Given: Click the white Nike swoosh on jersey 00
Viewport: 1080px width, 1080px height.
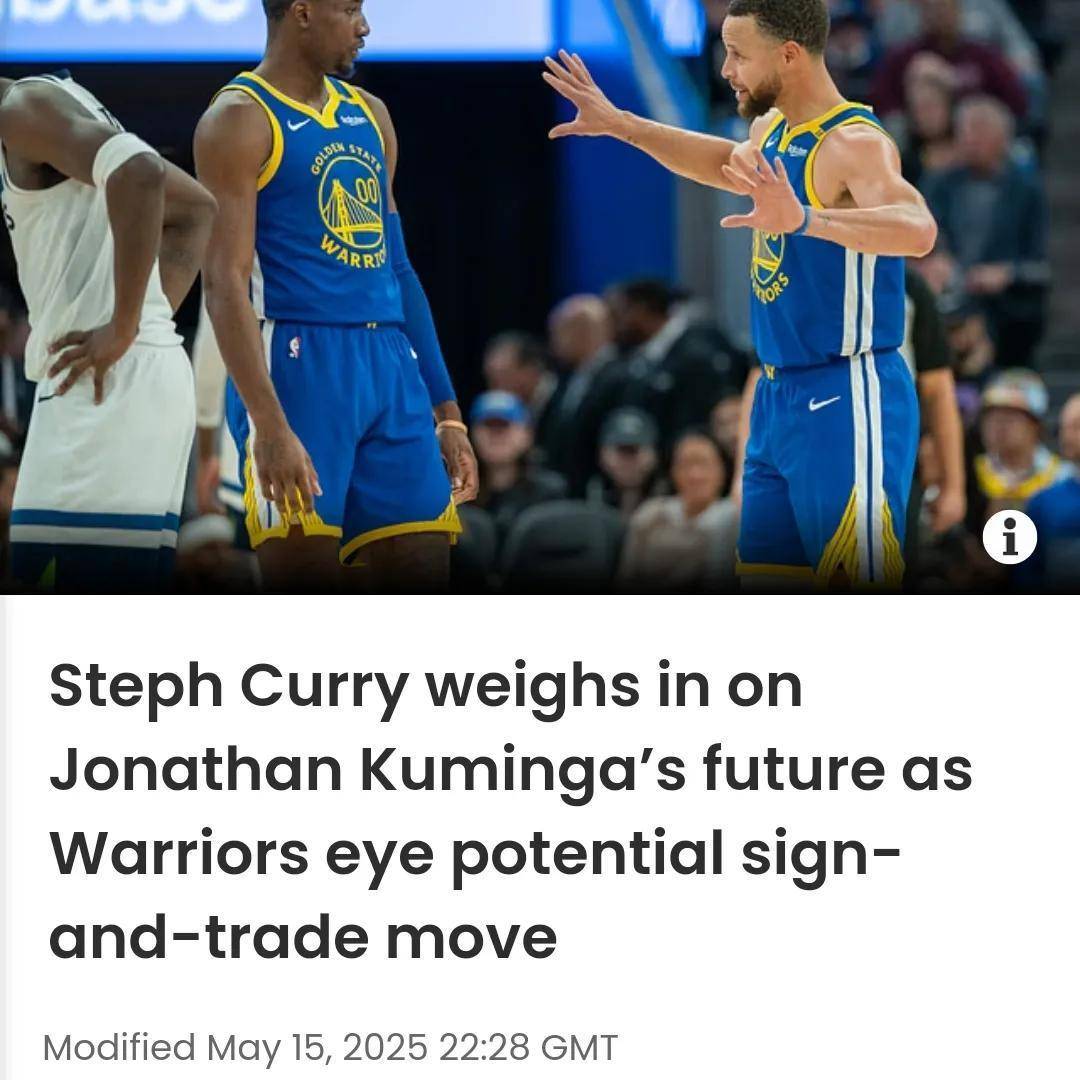Looking at the screenshot, I should click(x=298, y=125).
